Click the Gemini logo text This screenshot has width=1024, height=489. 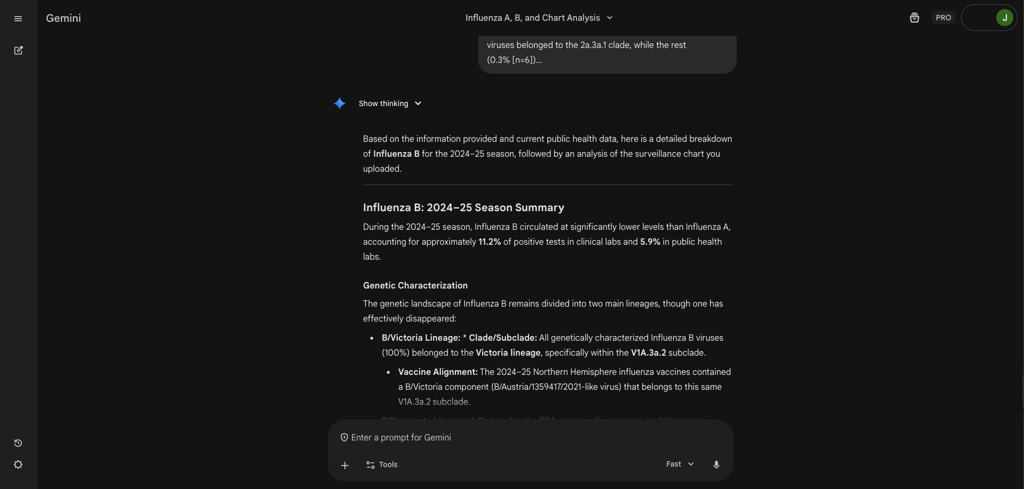63,18
